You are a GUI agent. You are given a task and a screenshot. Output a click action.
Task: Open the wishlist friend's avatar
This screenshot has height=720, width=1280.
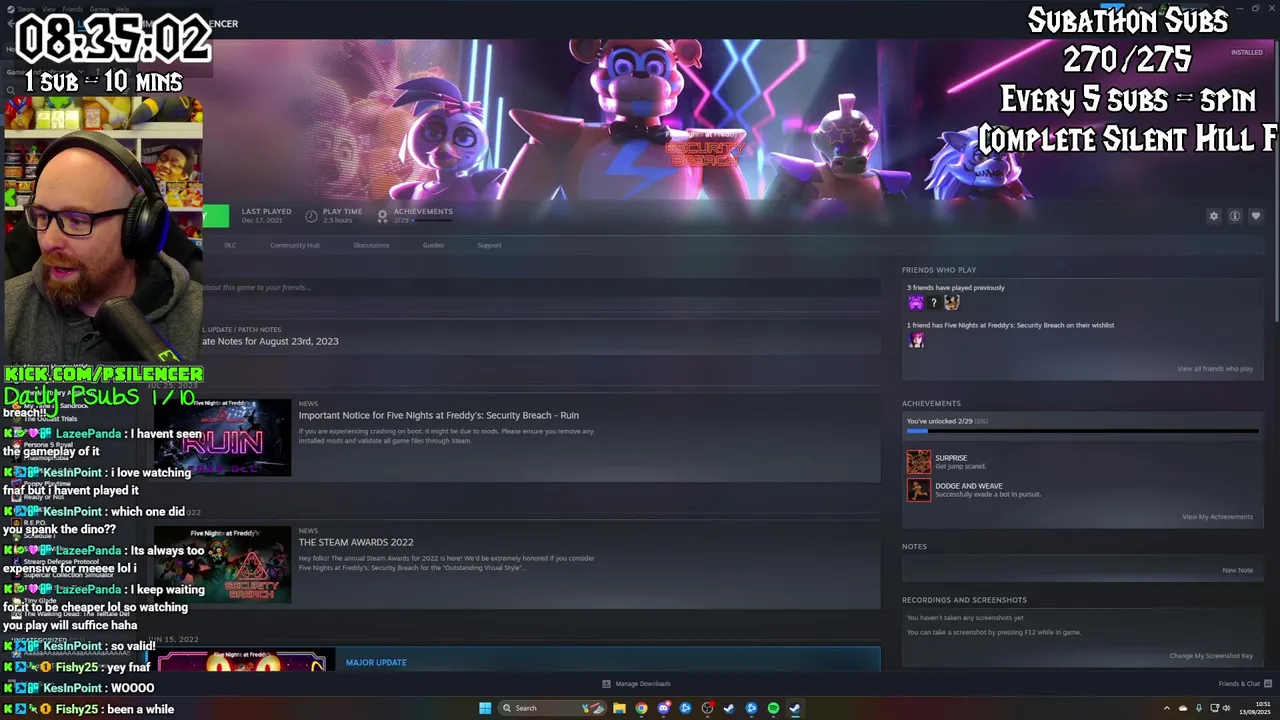coord(916,340)
